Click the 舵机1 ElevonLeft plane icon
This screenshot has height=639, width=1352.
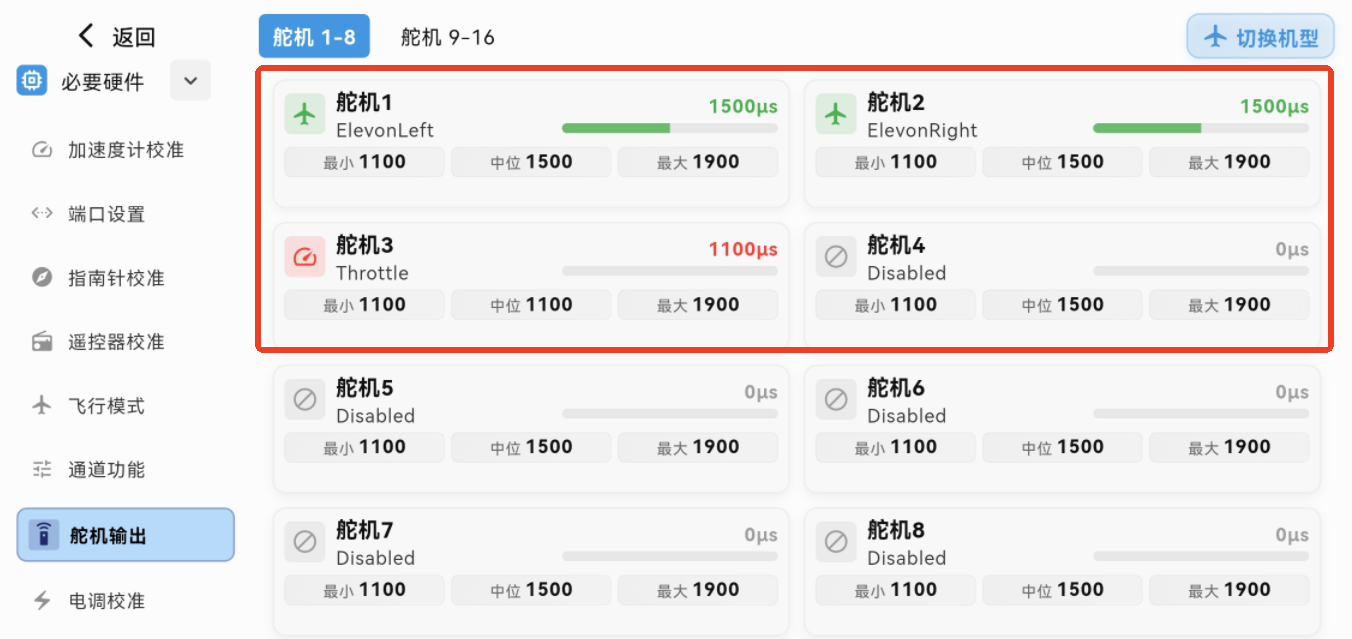(305, 115)
